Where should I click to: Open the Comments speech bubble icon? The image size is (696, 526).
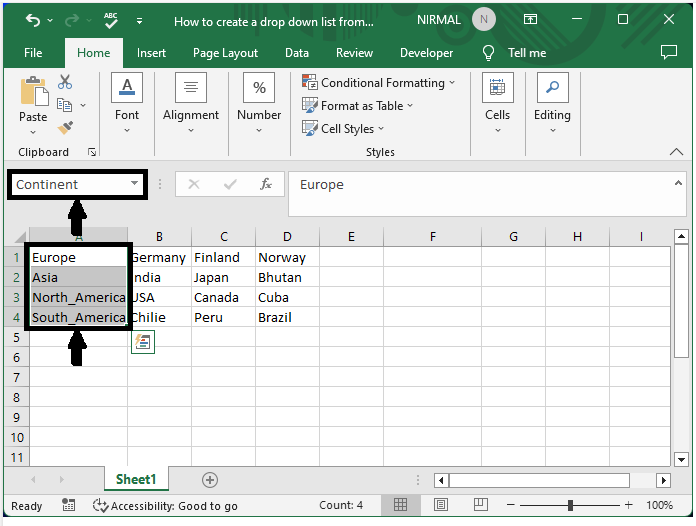coord(668,52)
